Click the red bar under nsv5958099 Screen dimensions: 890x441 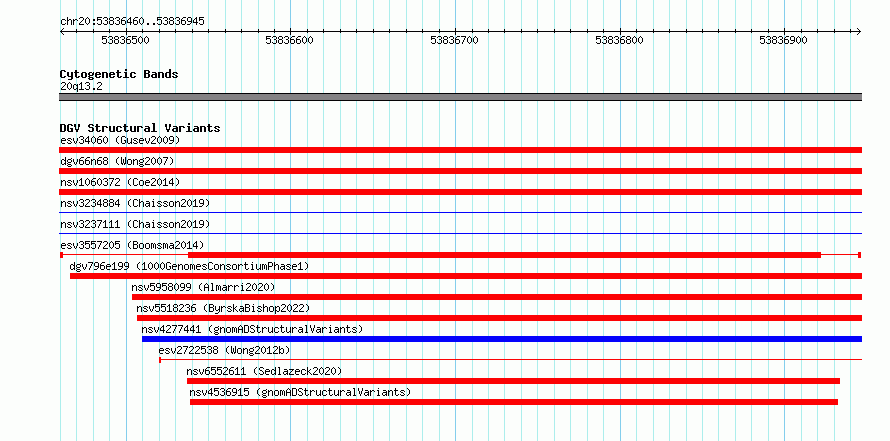coord(497,297)
